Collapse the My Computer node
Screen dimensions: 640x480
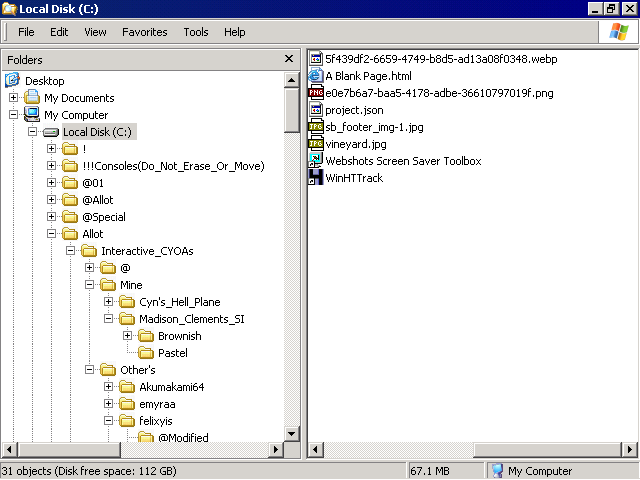click(x=13, y=115)
